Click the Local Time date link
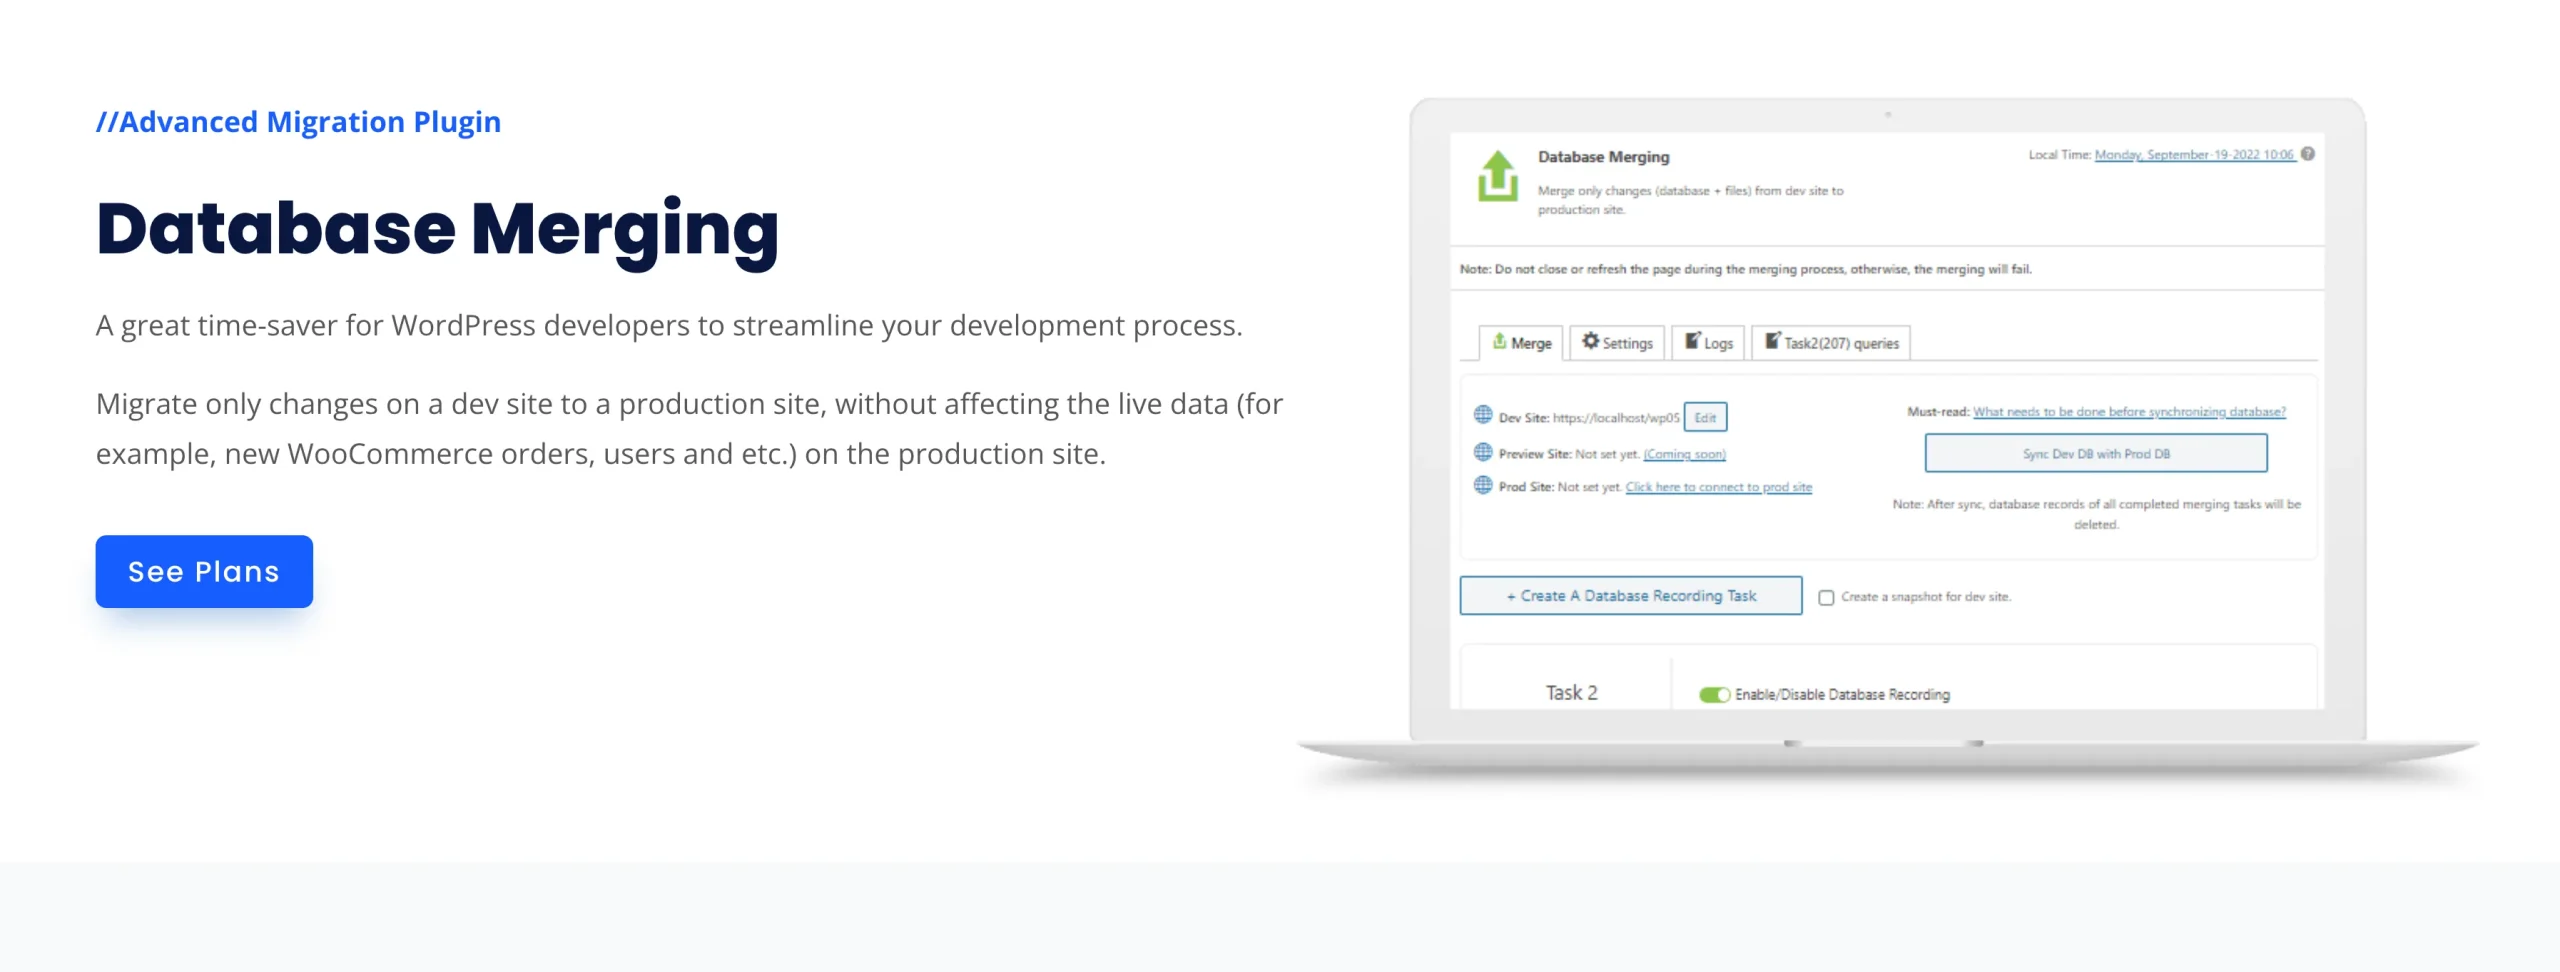The width and height of the screenshot is (2560, 972). 2194,155
